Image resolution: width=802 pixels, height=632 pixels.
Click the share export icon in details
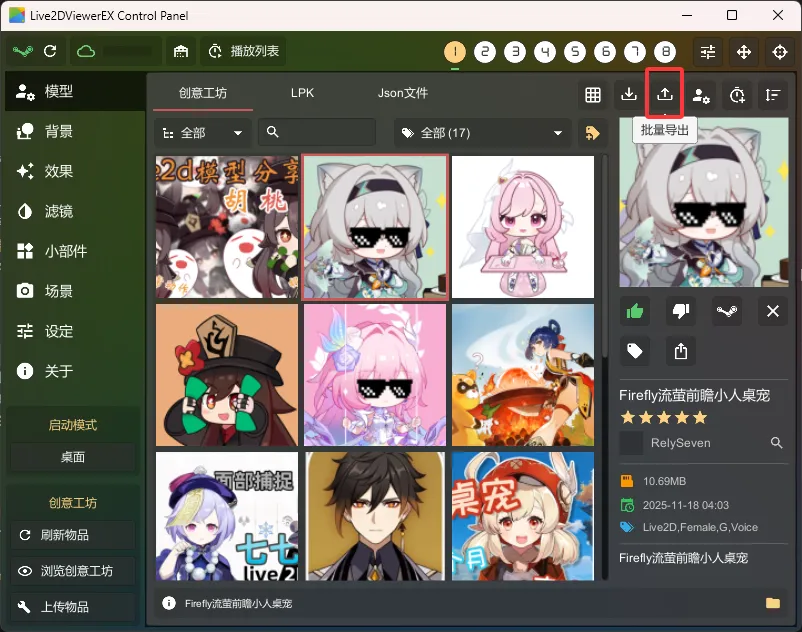point(681,351)
